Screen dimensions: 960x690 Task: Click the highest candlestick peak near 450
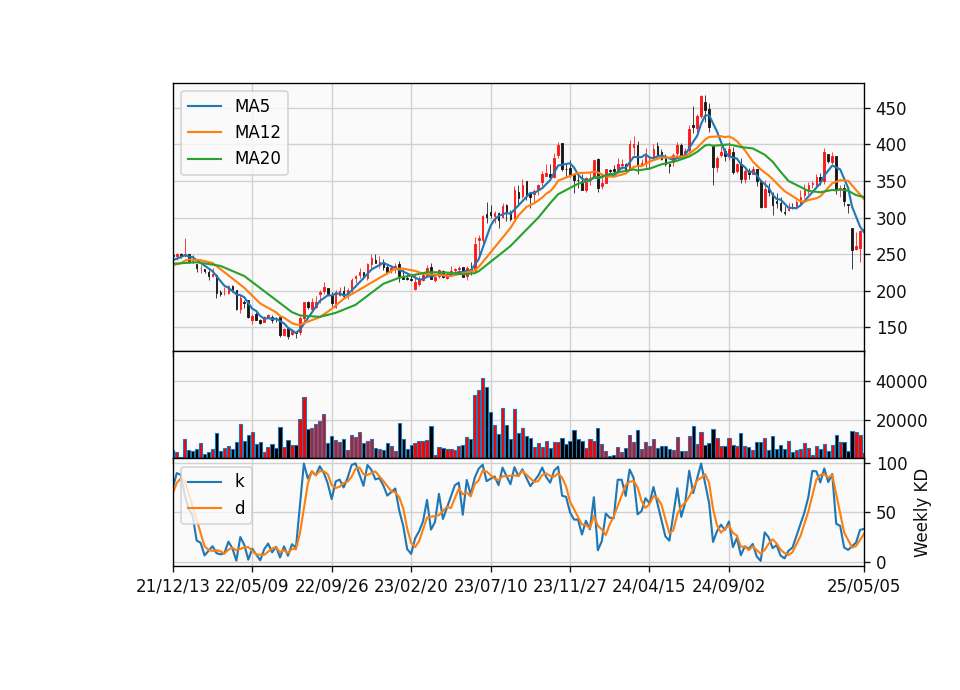pyautogui.click(x=702, y=109)
